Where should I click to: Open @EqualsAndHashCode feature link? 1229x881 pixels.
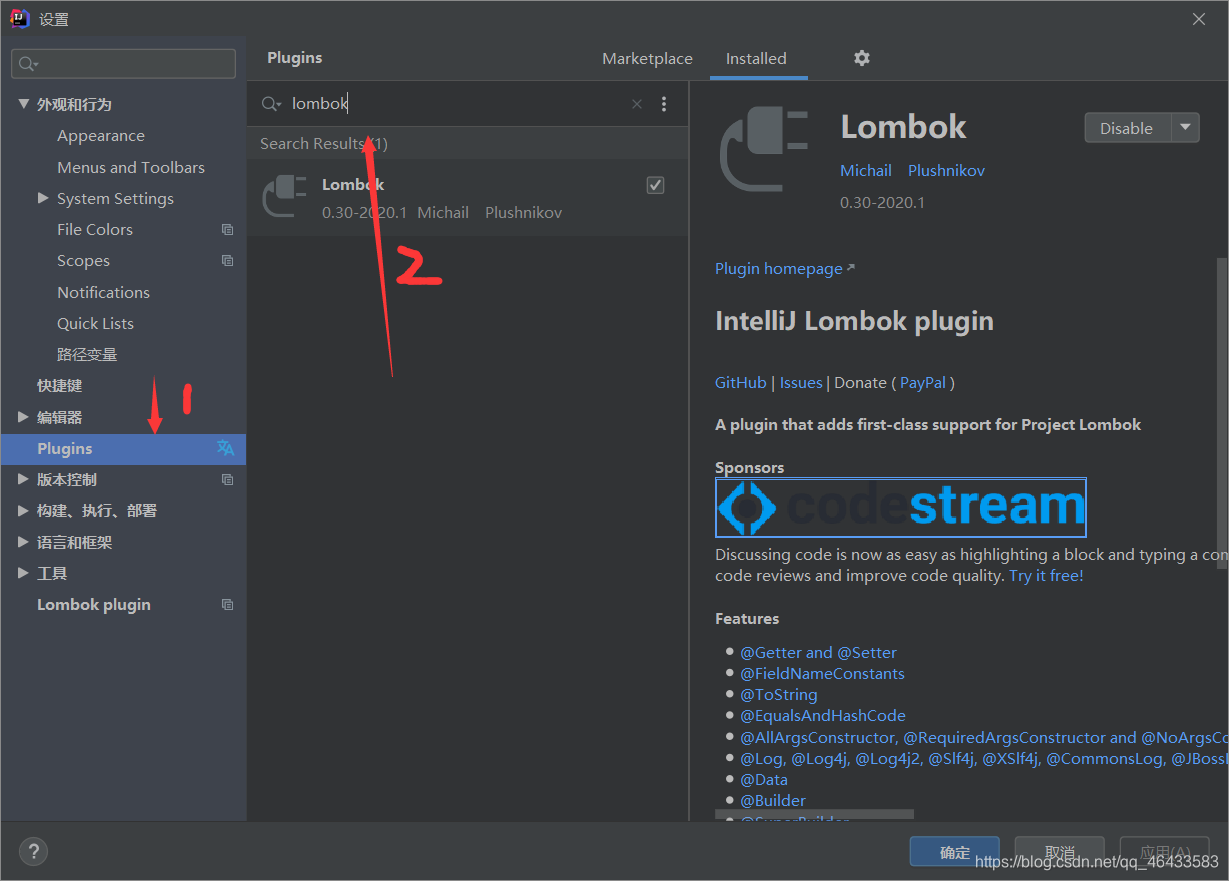click(x=823, y=716)
